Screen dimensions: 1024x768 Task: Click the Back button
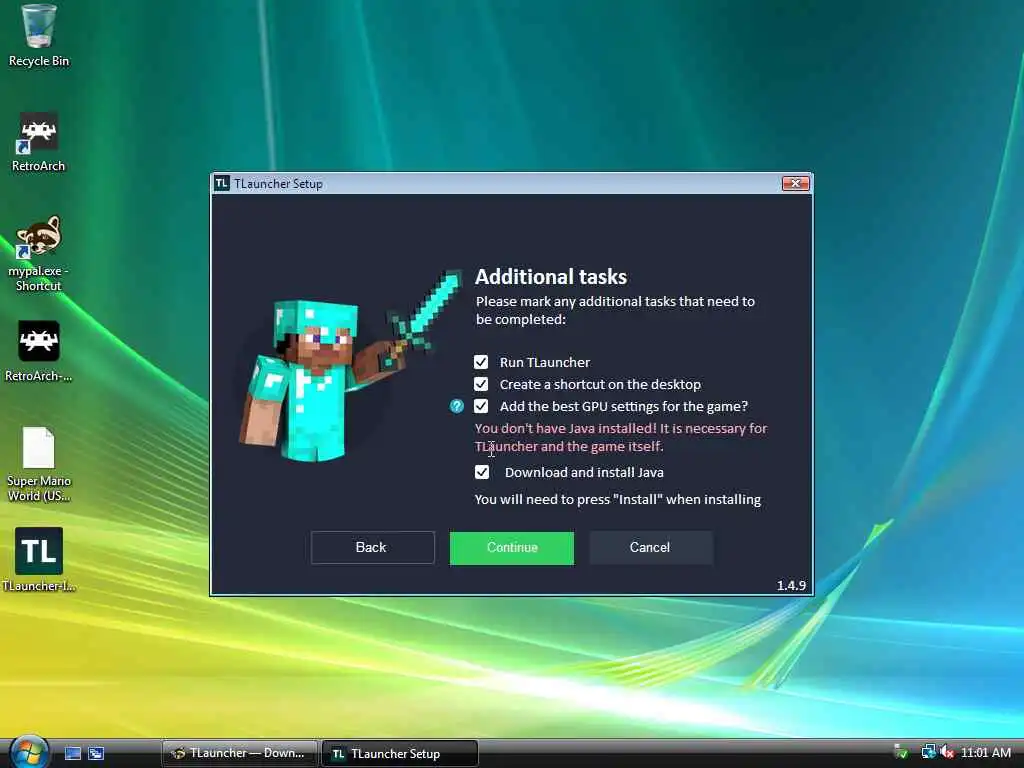point(372,547)
